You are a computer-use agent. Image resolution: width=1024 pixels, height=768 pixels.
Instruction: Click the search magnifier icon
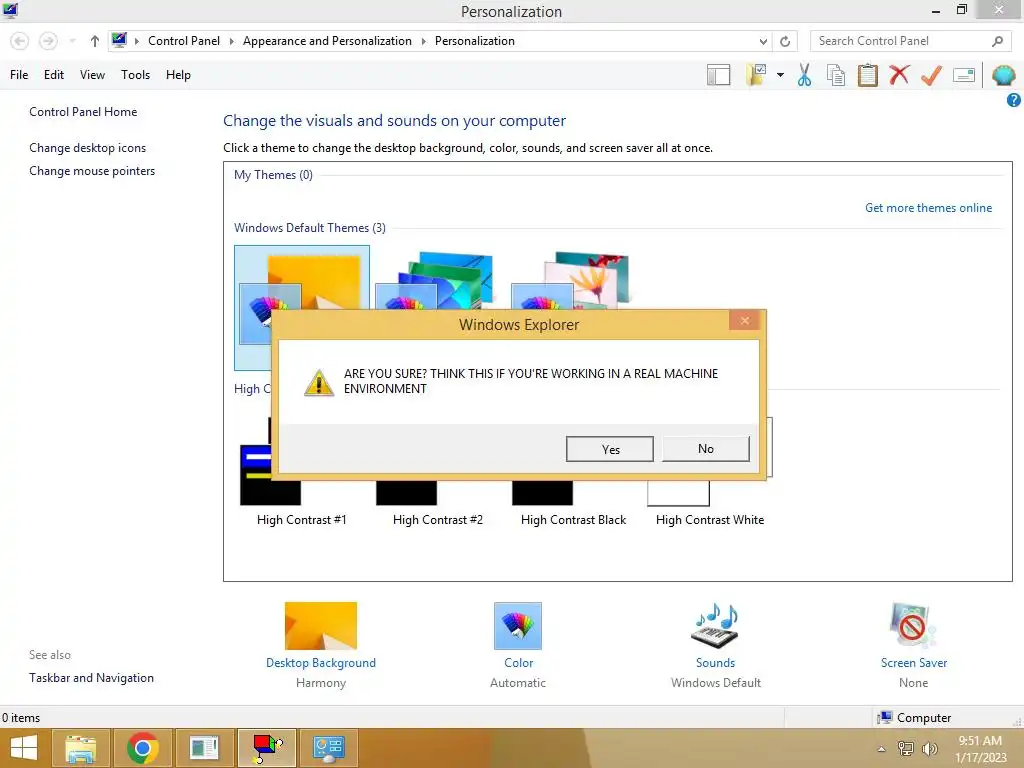pyautogui.click(x=997, y=41)
